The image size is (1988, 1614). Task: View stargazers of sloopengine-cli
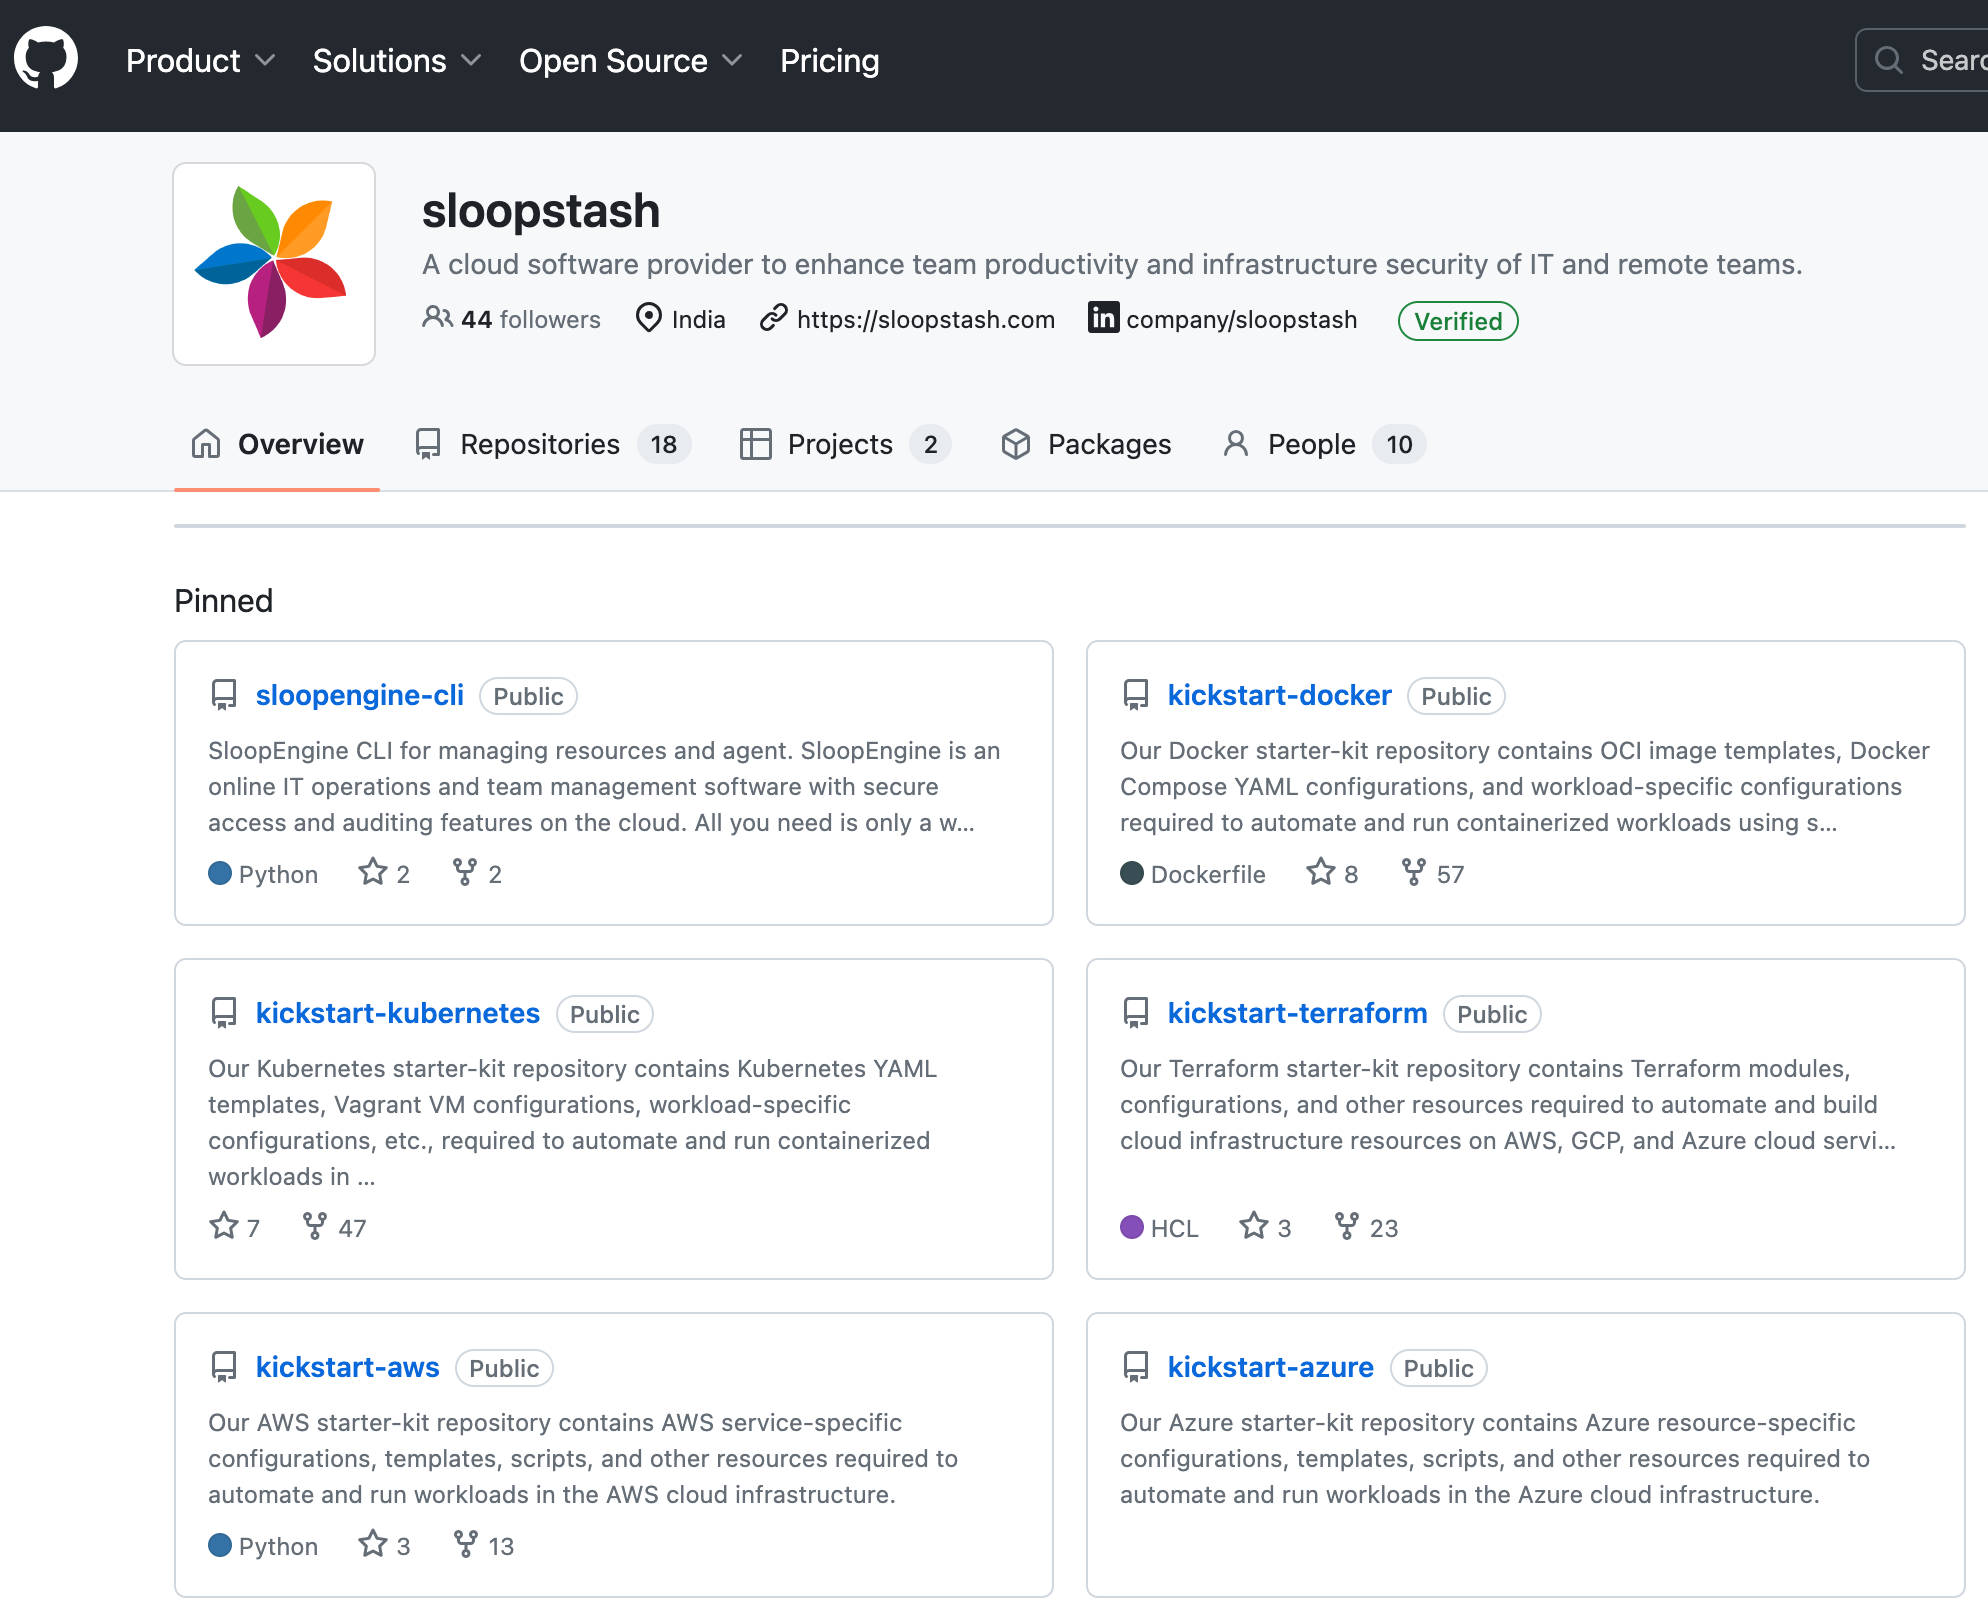385,873
